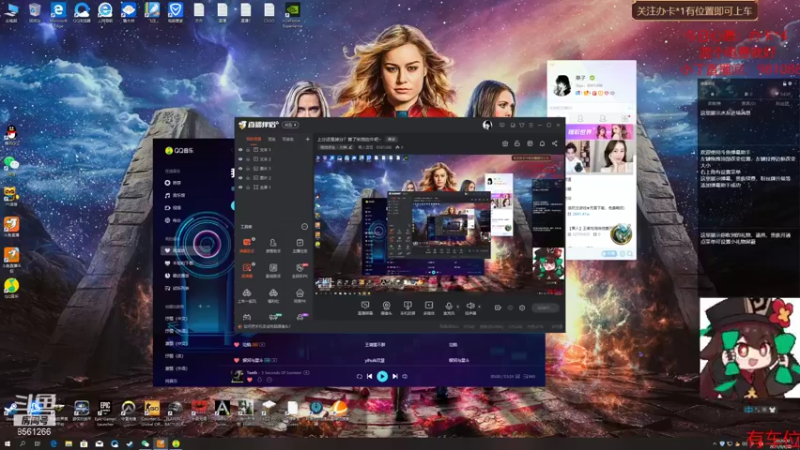Open the WeChat icon in the taskbar

[145, 444]
